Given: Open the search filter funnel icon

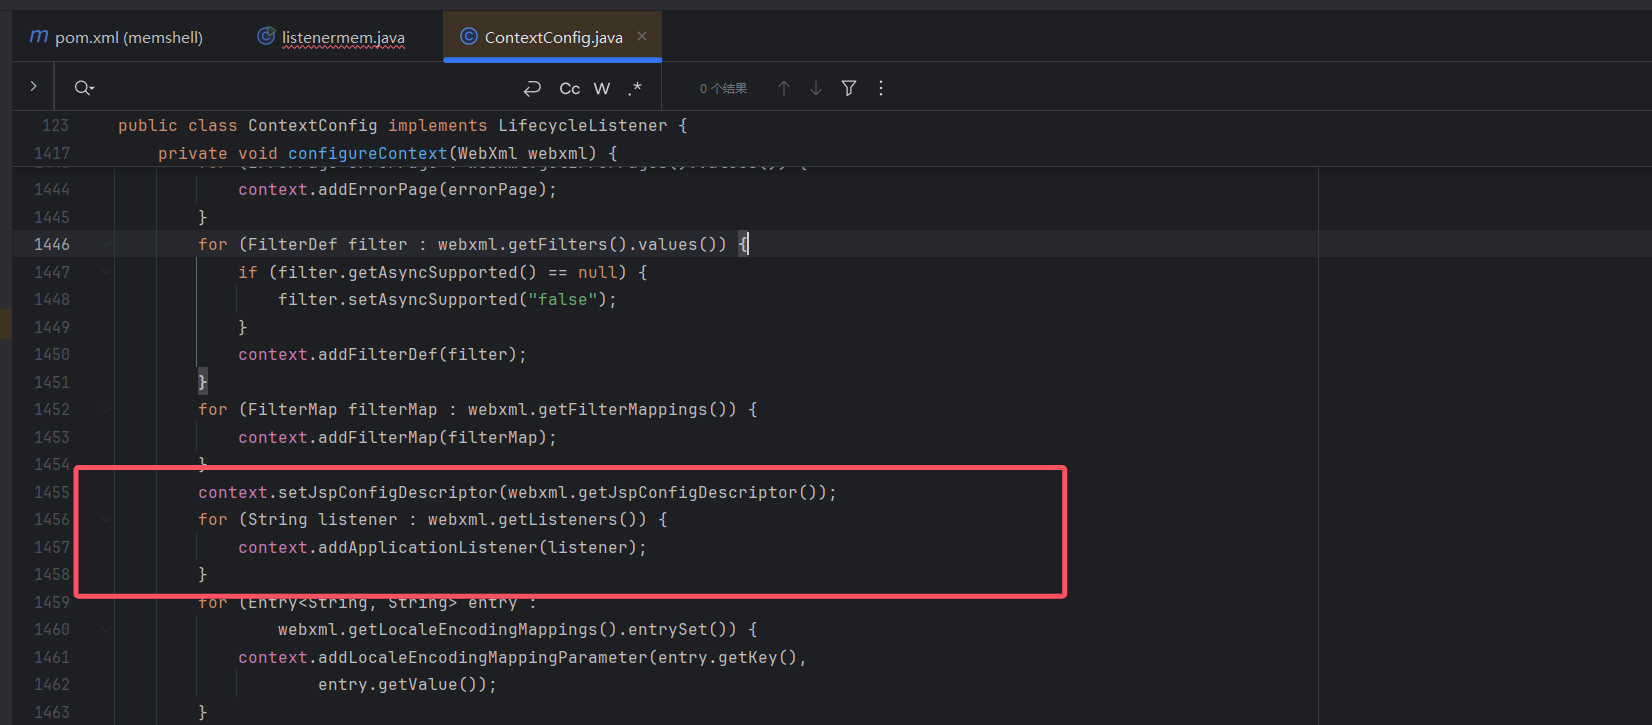Looking at the screenshot, I should pos(849,88).
